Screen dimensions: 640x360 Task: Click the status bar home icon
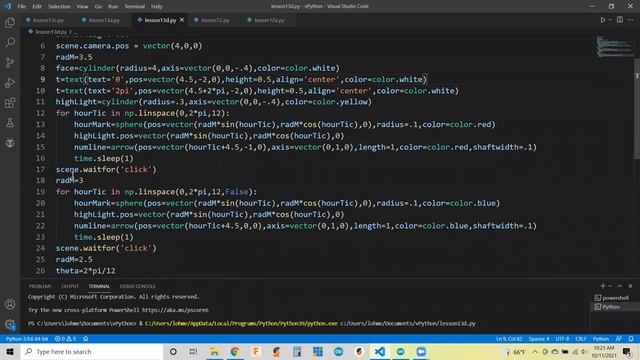point(85,339)
